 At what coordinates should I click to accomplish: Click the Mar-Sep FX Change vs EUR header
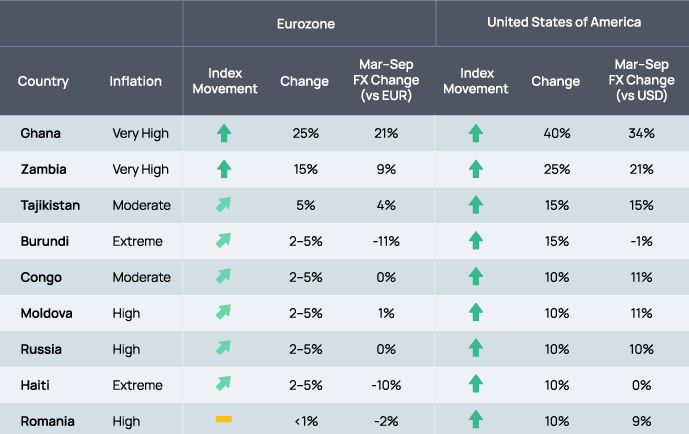(387, 81)
